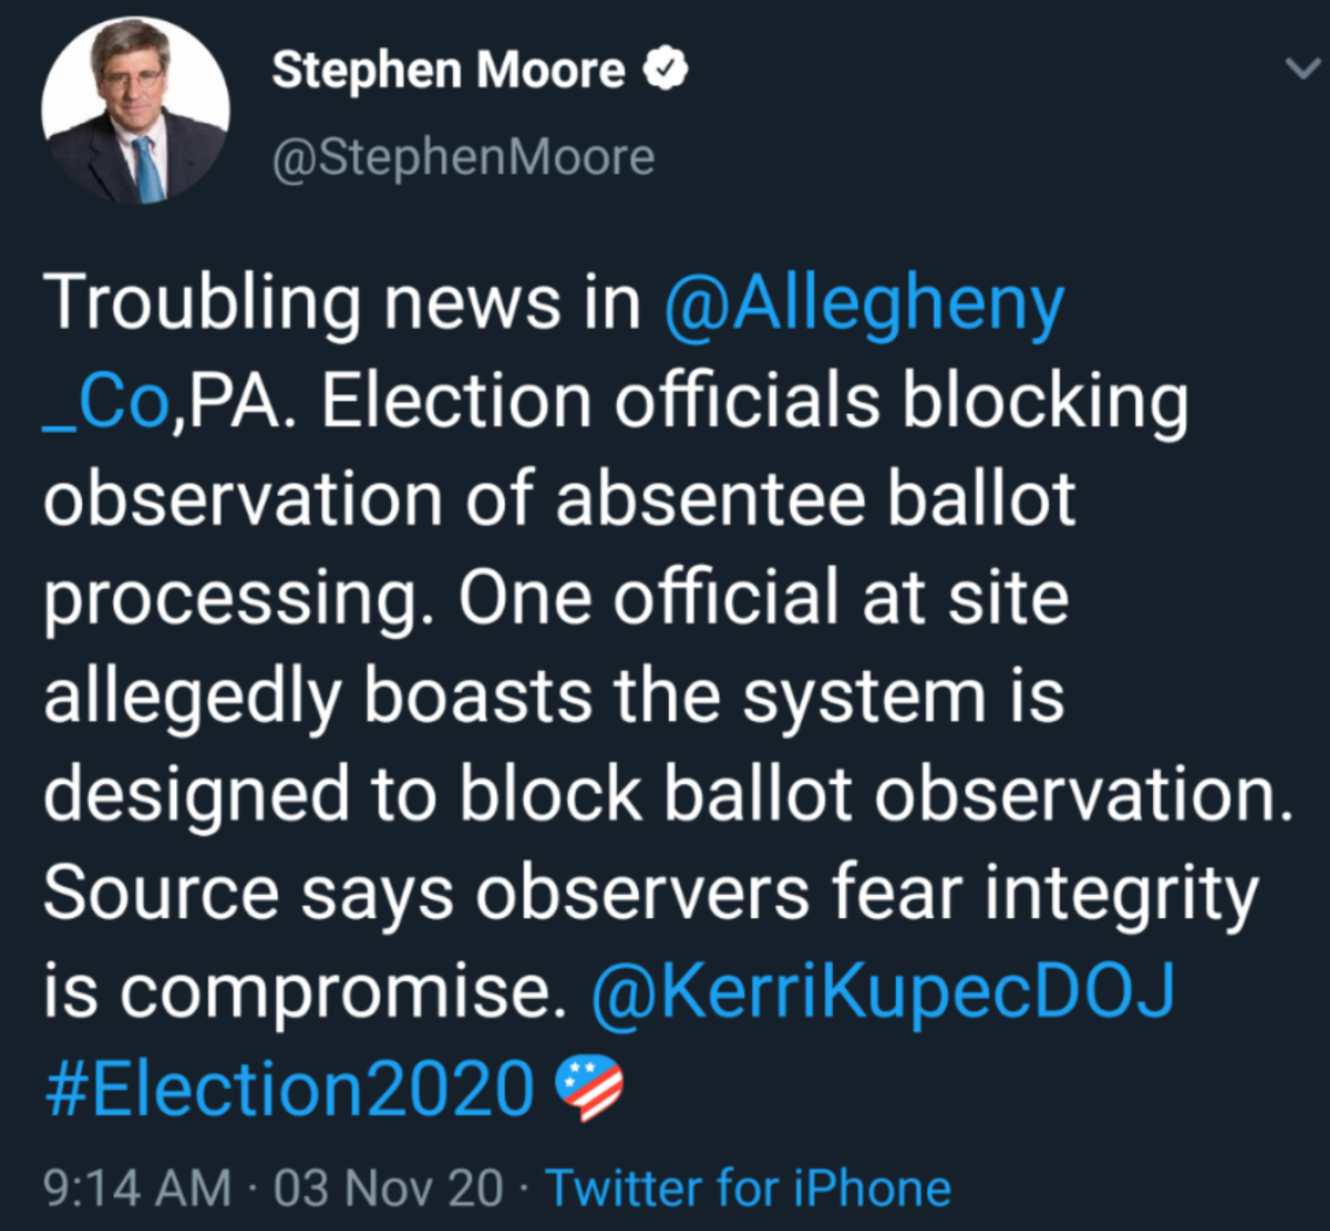Visit the @StephenMoore handle
Viewport: 1330px width, 1231px height.
click(463, 157)
